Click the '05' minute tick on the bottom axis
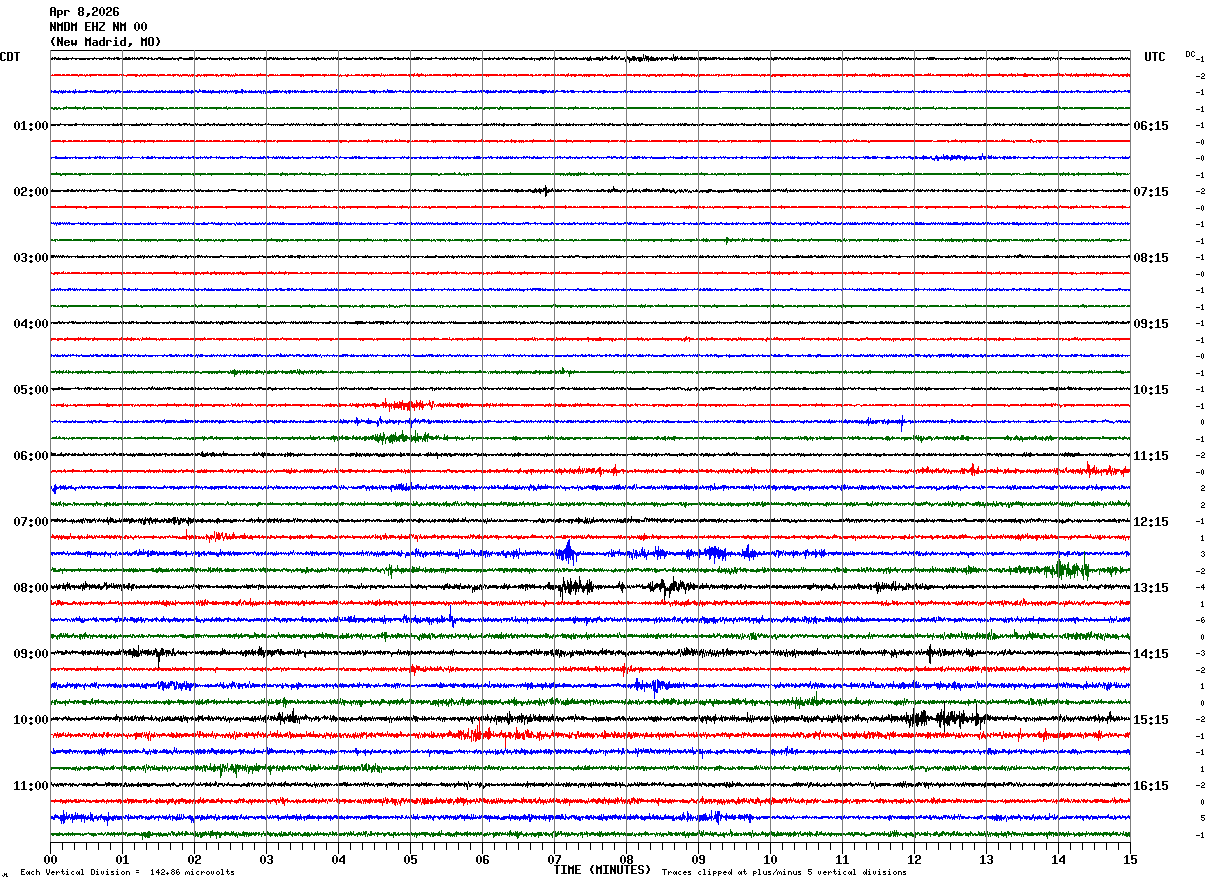Screen dimensions: 1210x886 410,859
